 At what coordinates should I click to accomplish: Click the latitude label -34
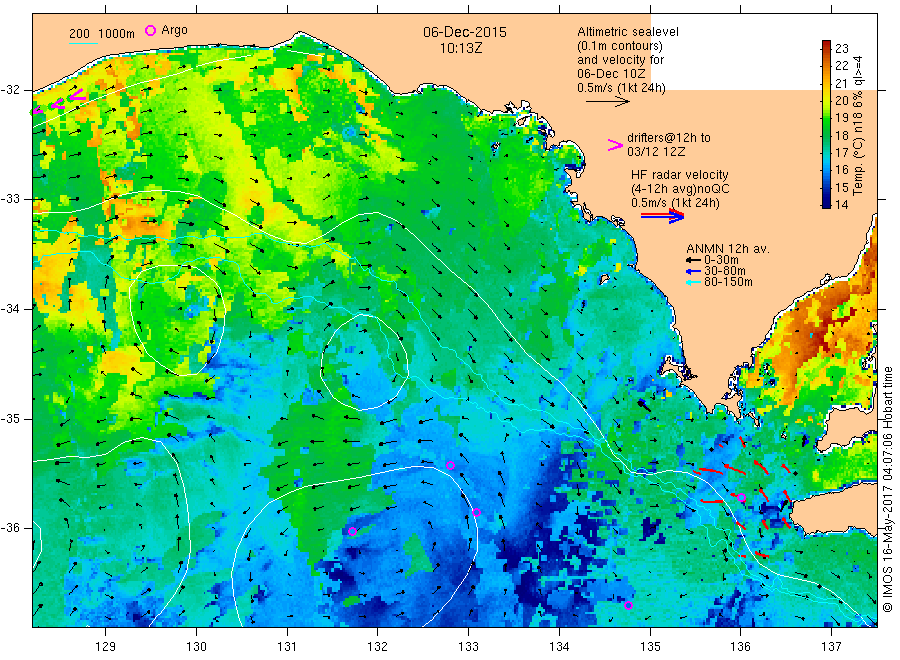coord(10,309)
